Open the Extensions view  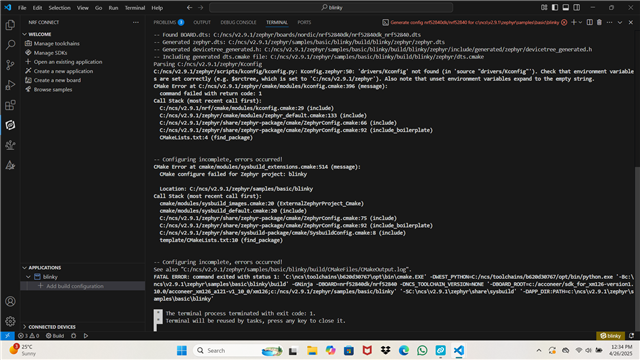click(x=10, y=105)
